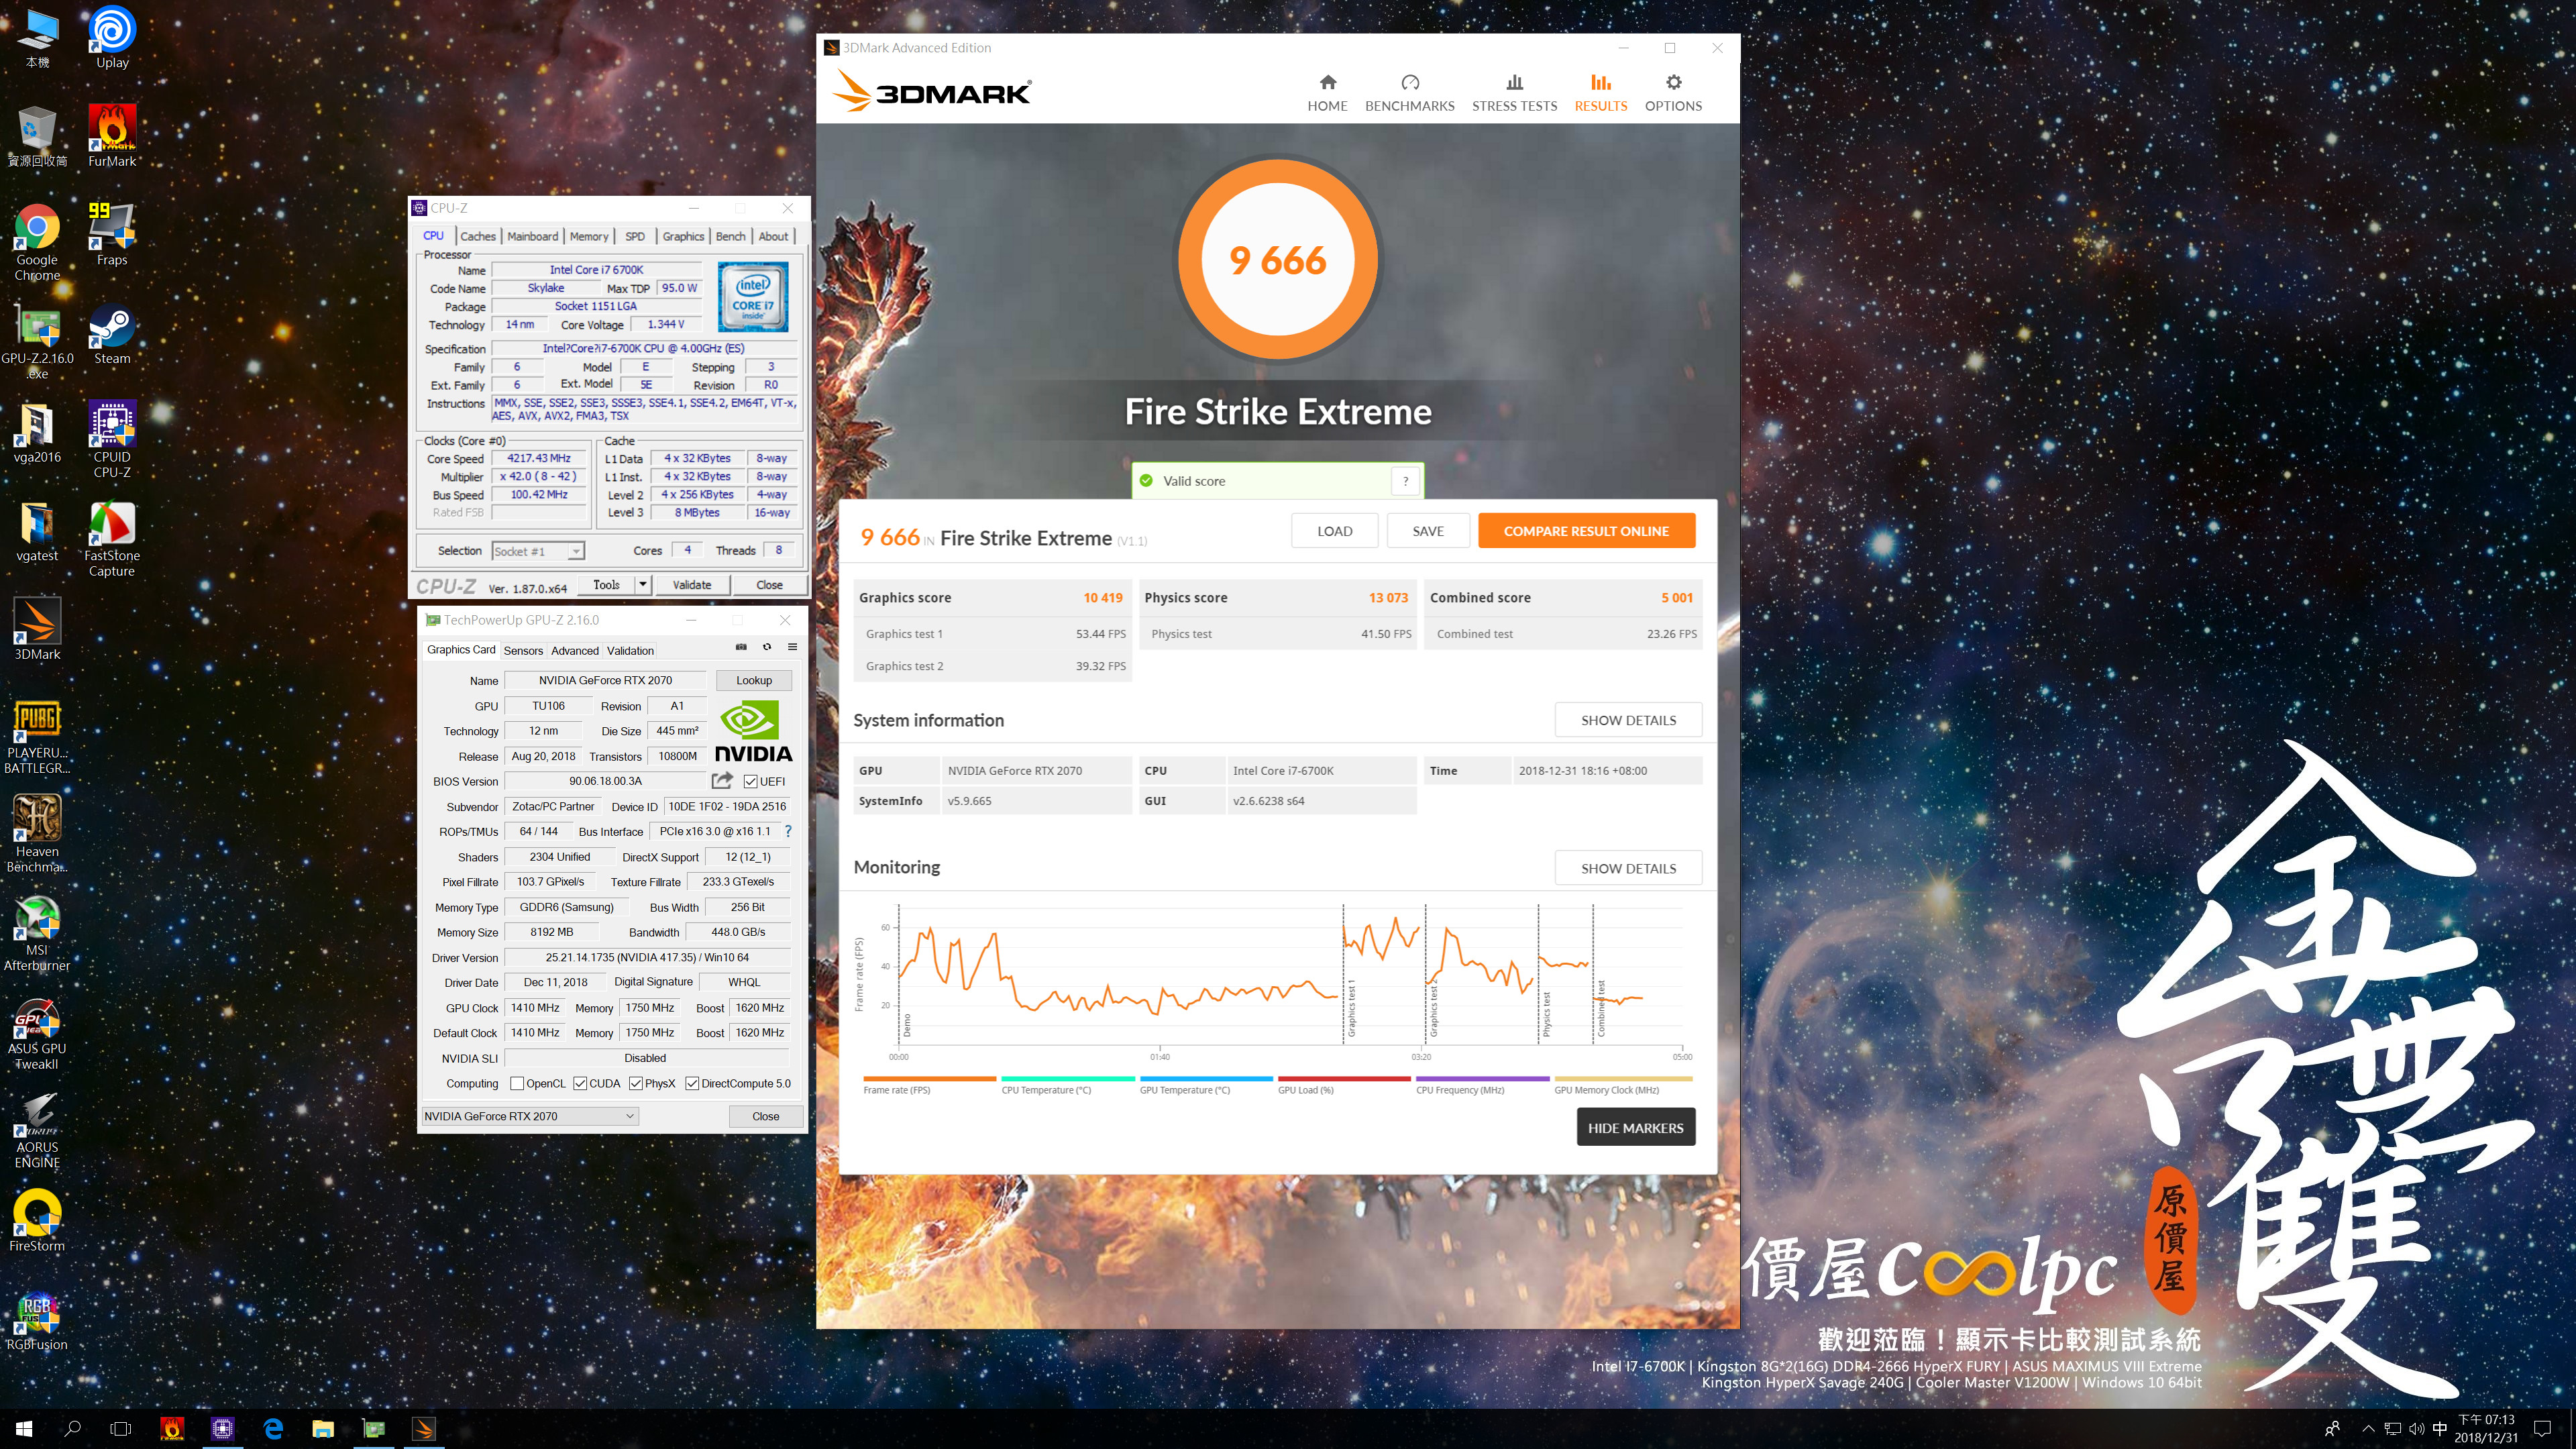Launch MSI Afterburner from the desktop
The height and width of the screenshot is (1449, 2576).
tap(37, 933)
